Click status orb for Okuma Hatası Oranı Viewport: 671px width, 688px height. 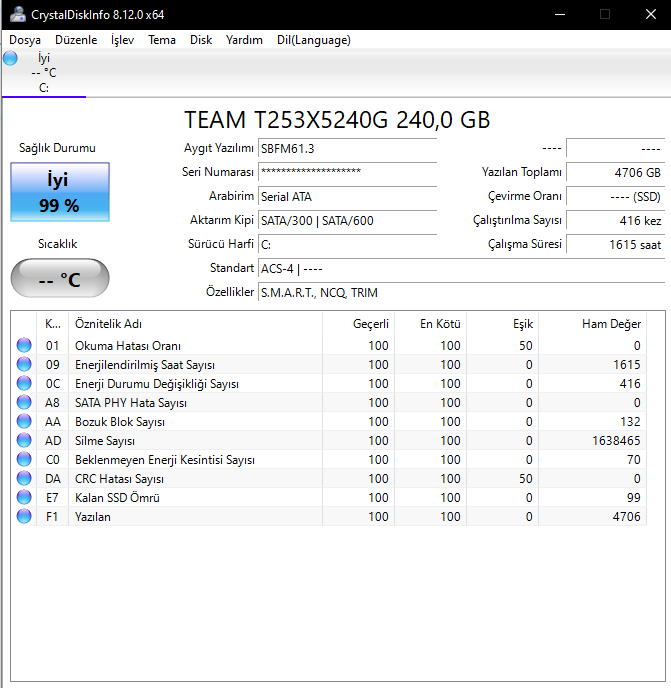(24, 345)
